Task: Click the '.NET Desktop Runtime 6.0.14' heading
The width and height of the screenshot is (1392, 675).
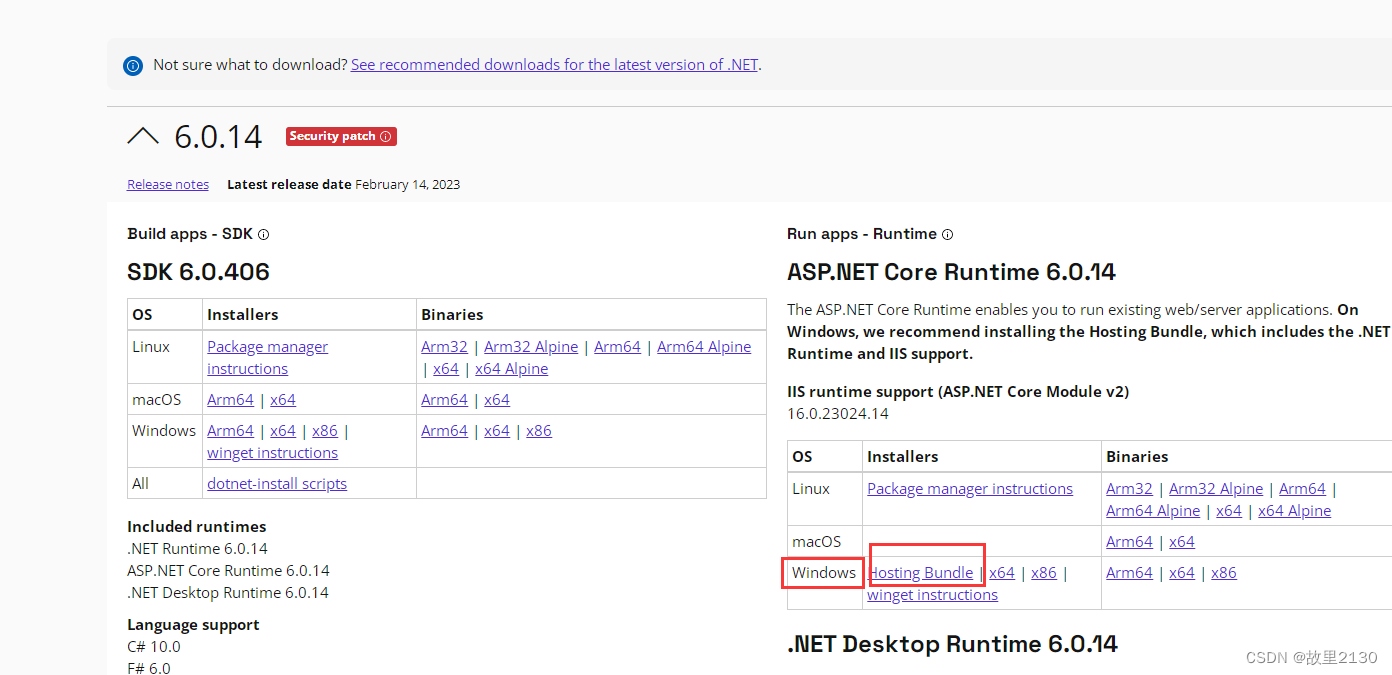Action: coord(952,643)
